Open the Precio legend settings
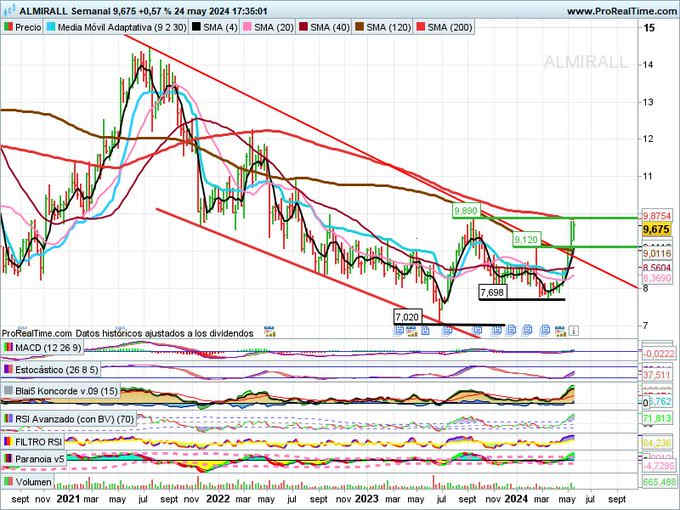This screenshot has width=680, height=510. coord(23,27)
